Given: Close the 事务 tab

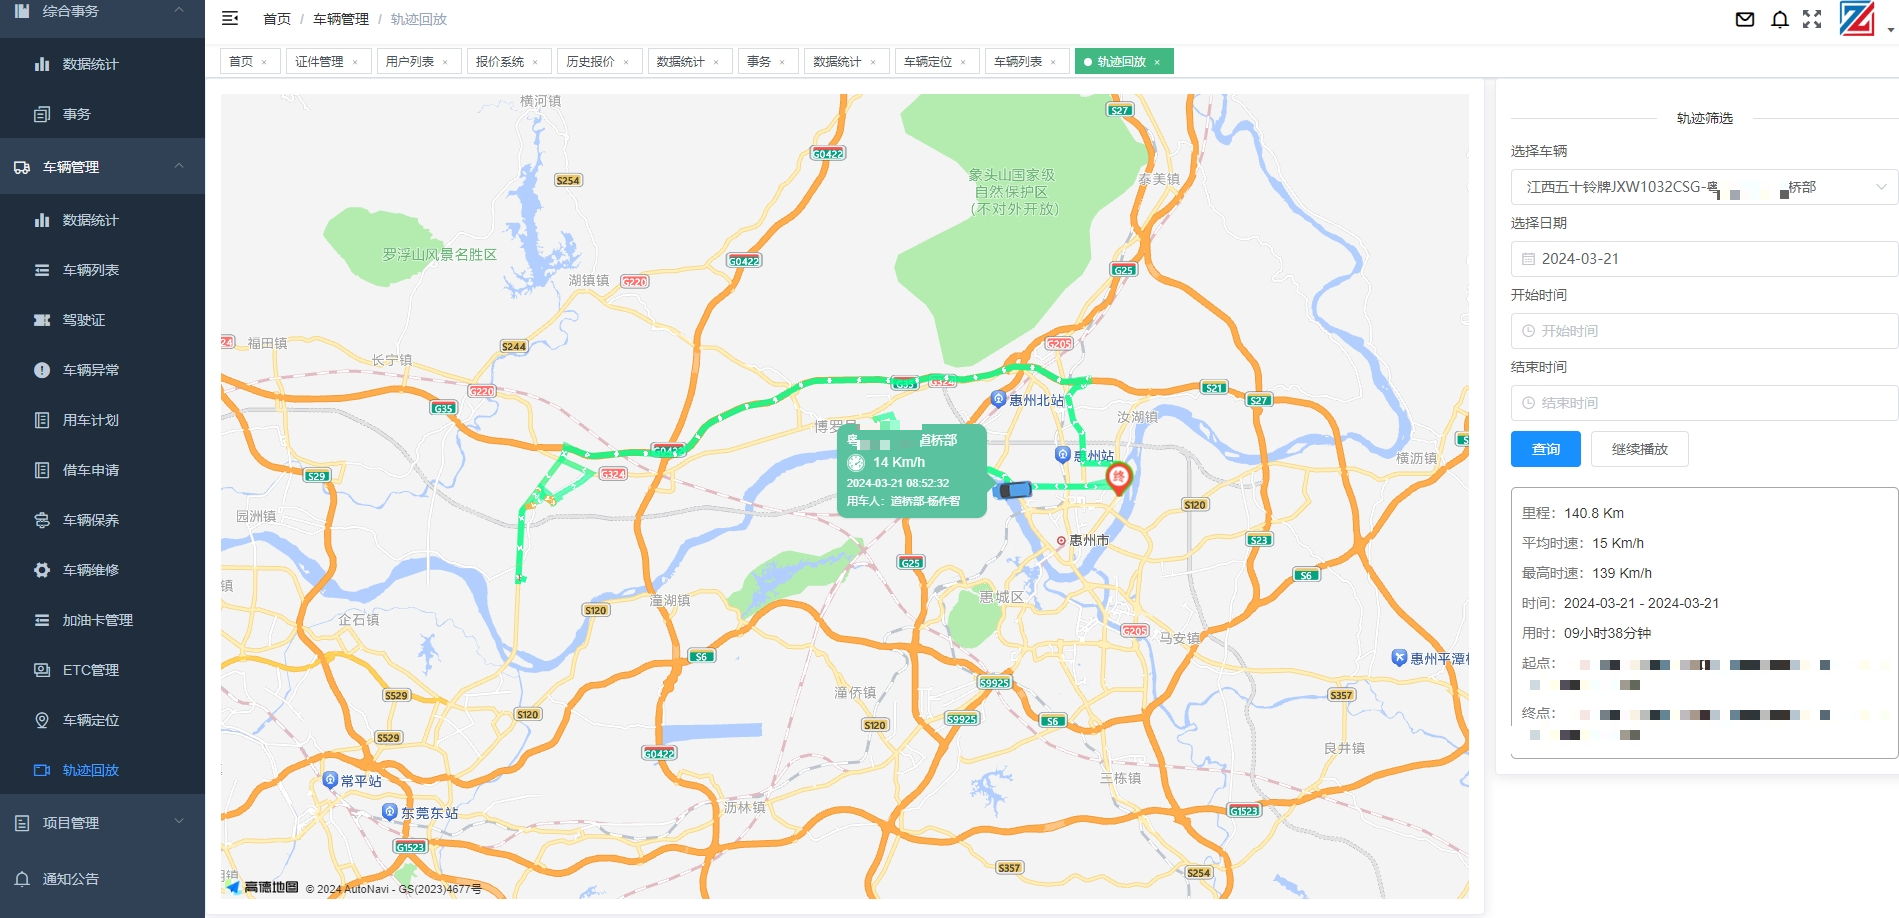Looking at the screenshot, I should tap(782, 62).
